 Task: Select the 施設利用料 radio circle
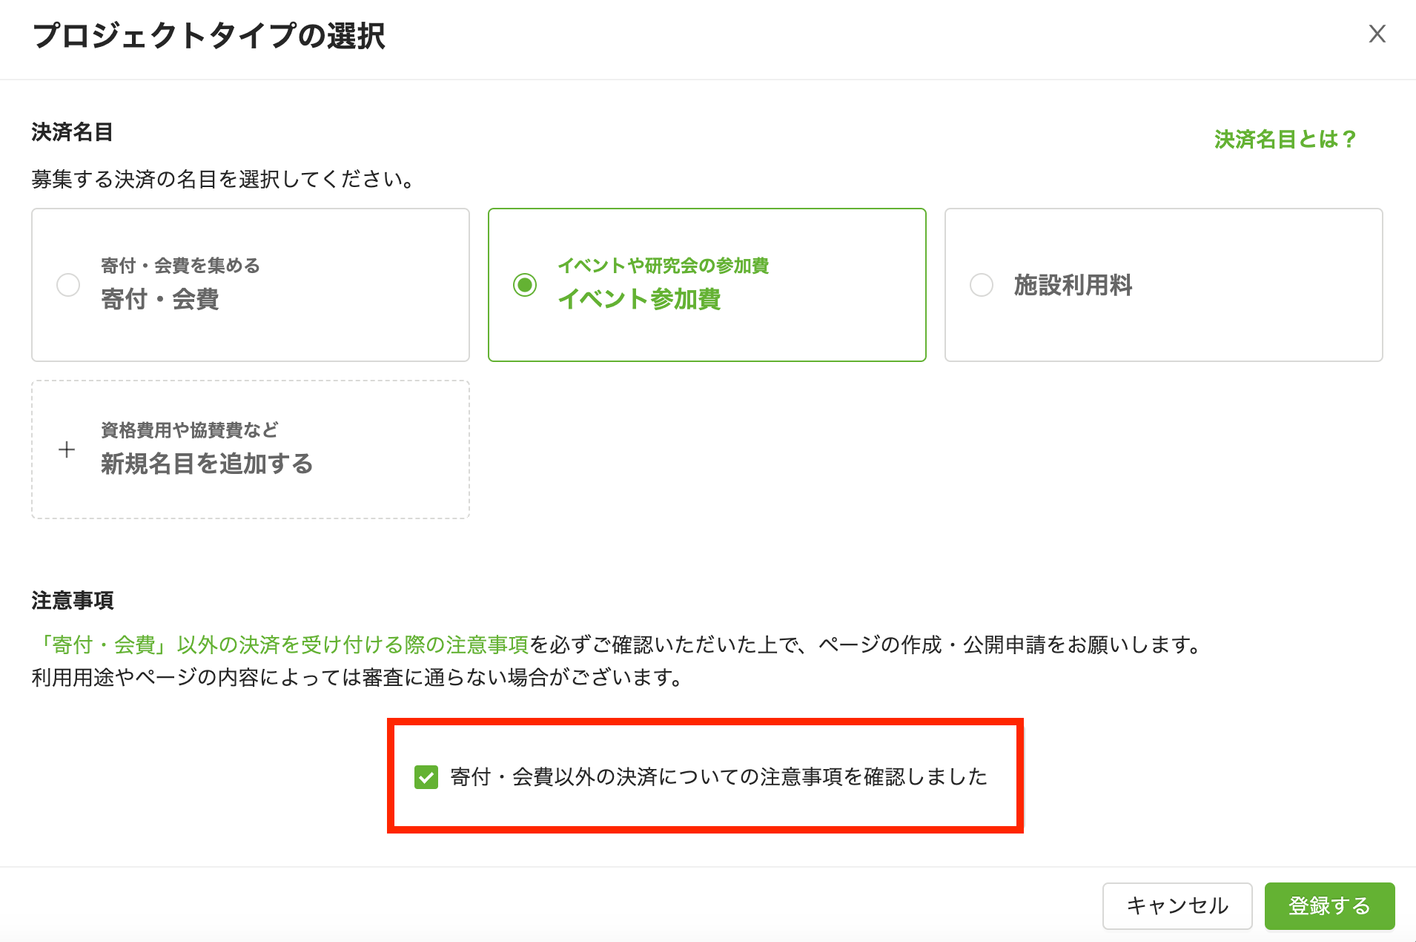coord(982,285)
